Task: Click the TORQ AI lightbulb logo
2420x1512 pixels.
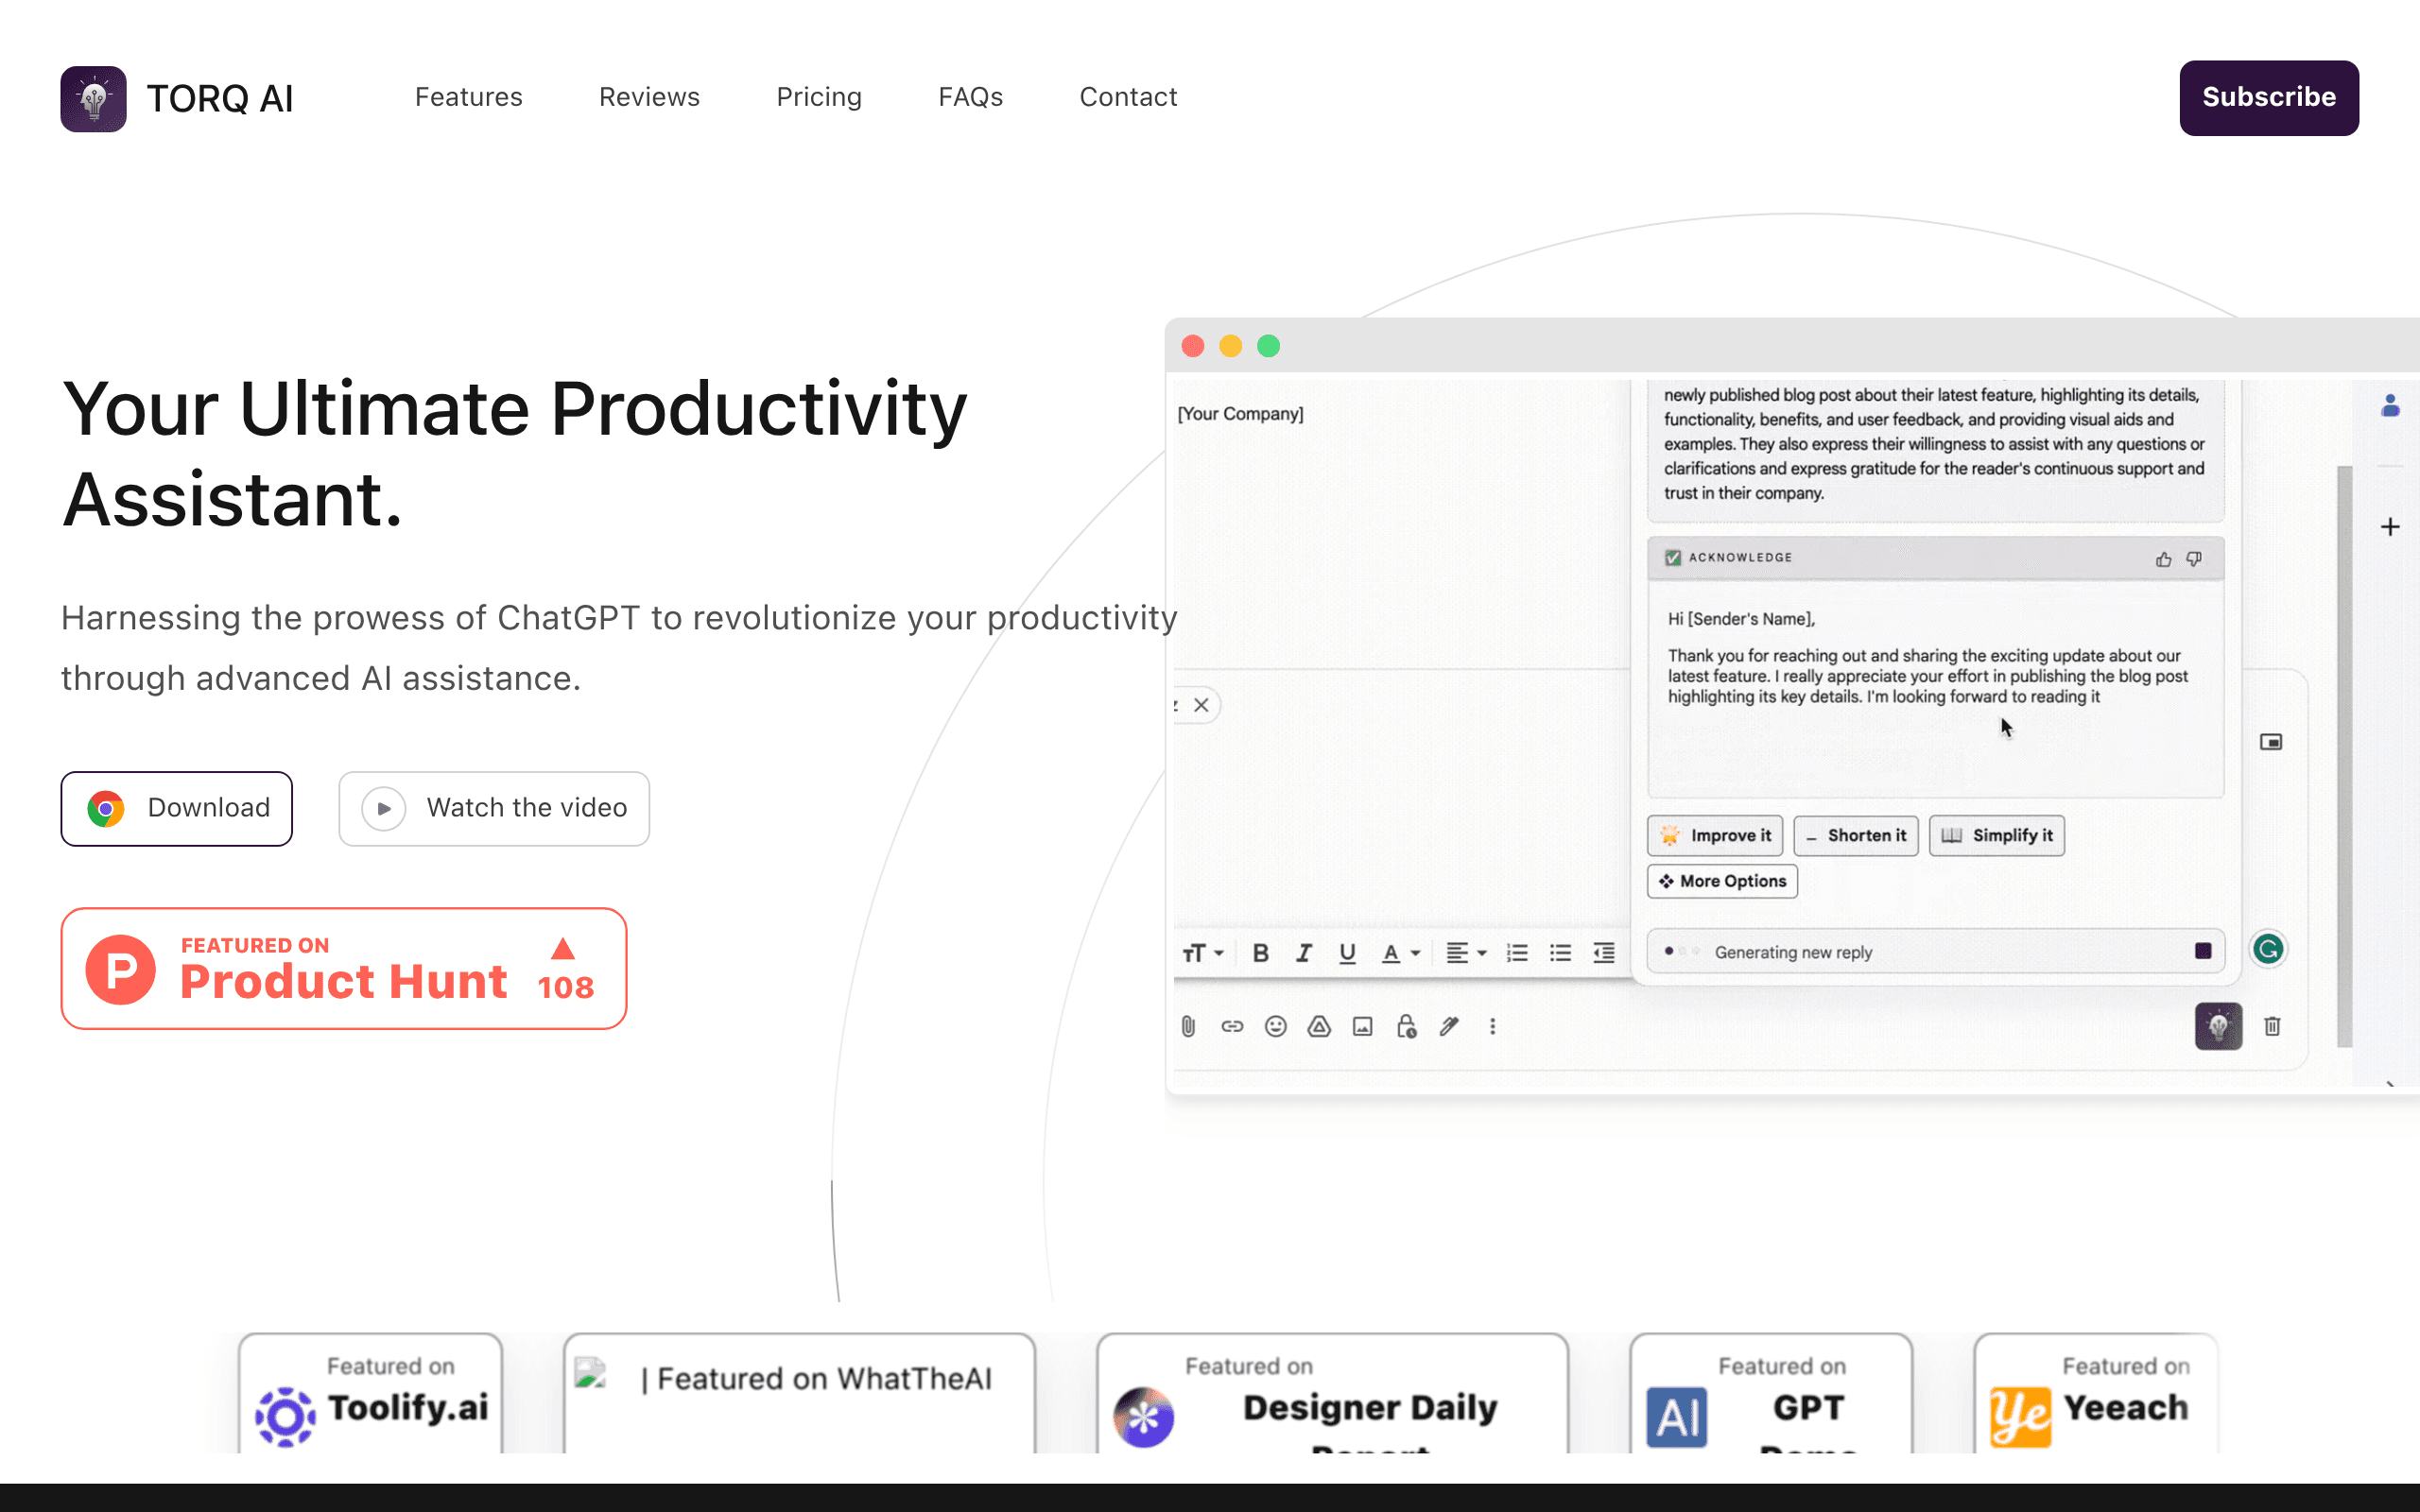Action: pos(93,98)
